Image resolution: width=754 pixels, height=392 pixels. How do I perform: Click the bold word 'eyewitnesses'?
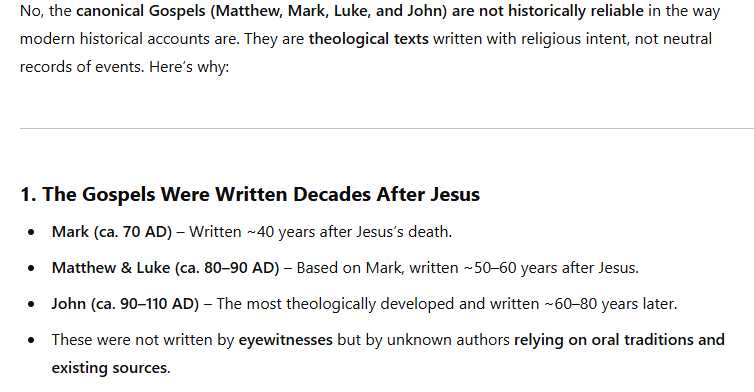pos(286,340)
